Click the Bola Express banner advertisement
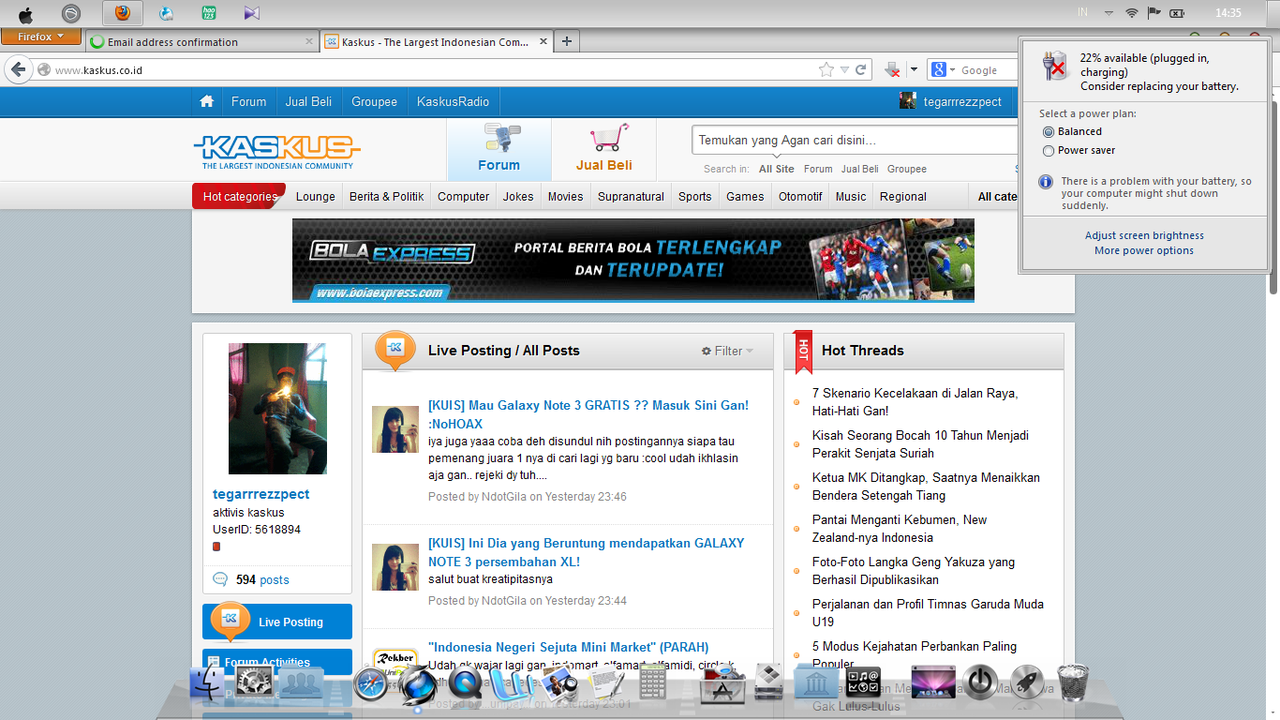Viewport: 1280px width, 720px height. [633, 260]
